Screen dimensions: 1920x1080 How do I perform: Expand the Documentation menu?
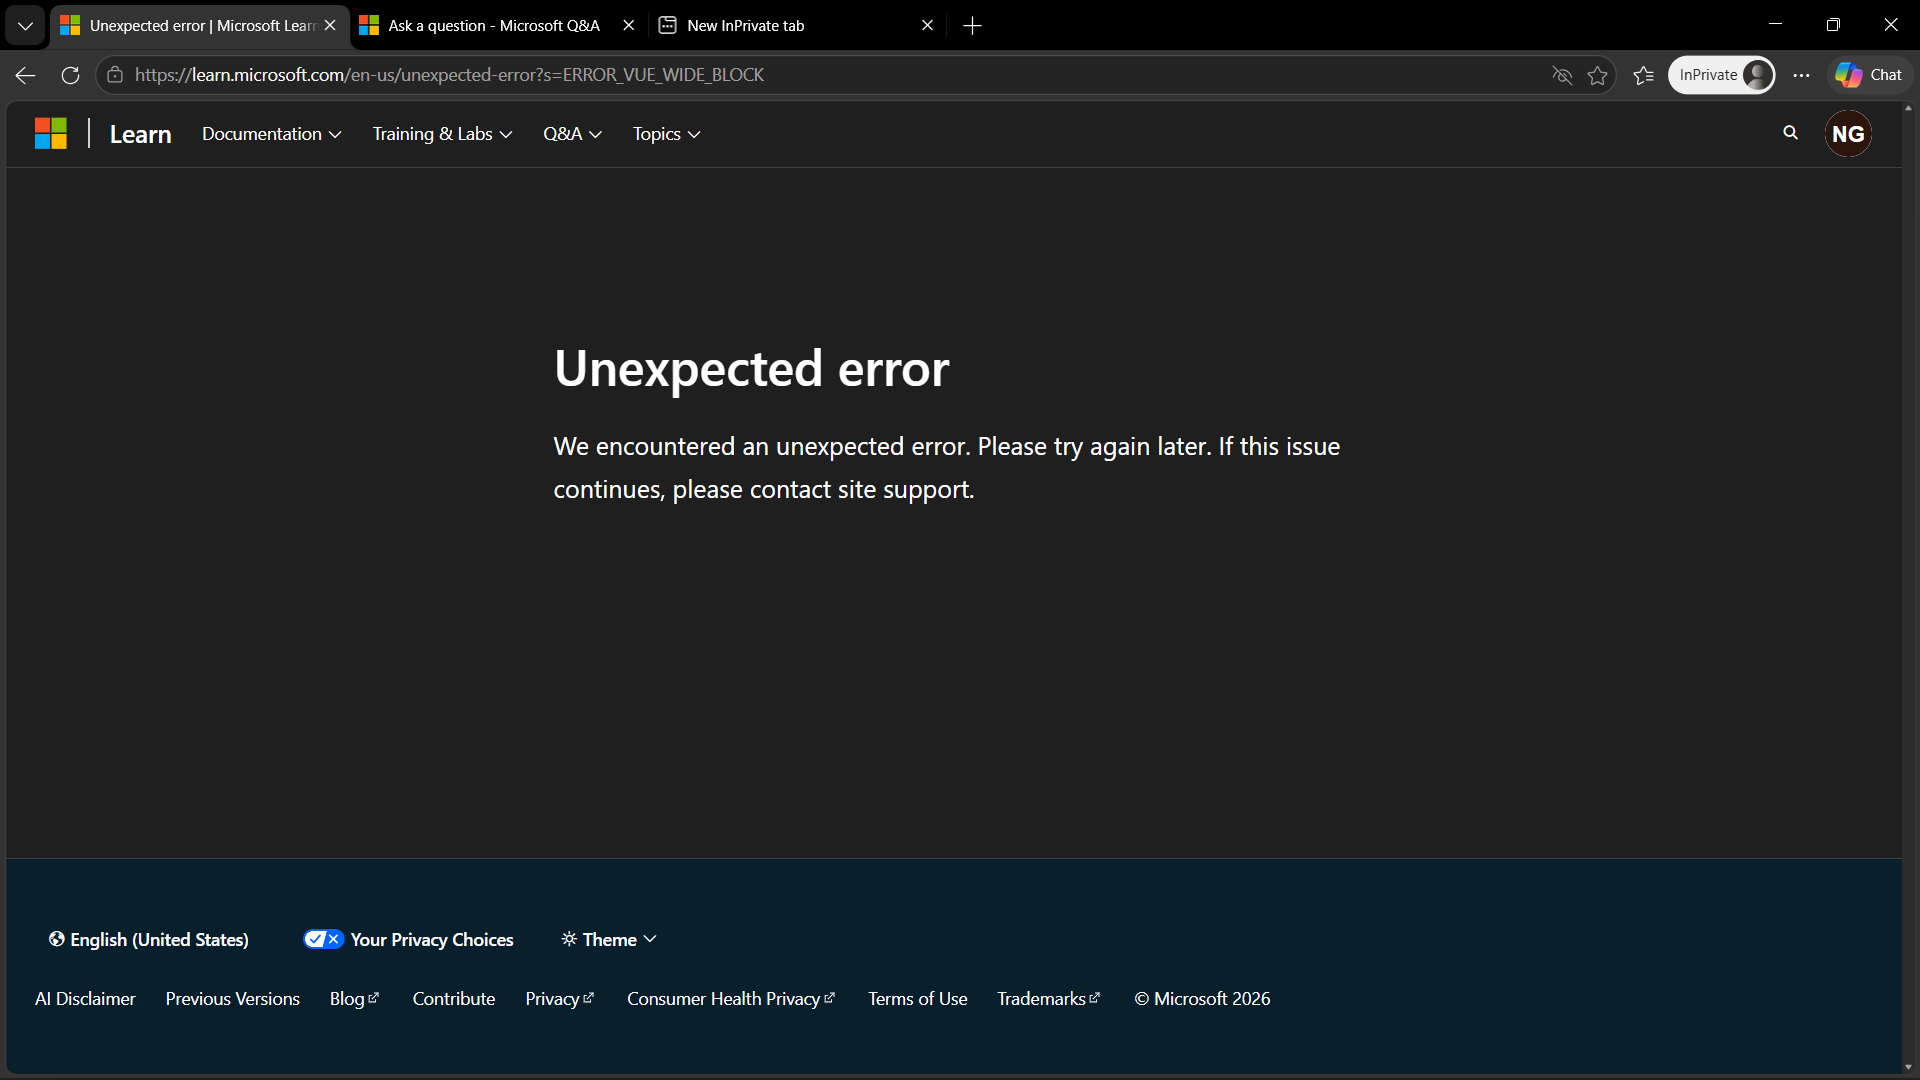pos(271,134)
